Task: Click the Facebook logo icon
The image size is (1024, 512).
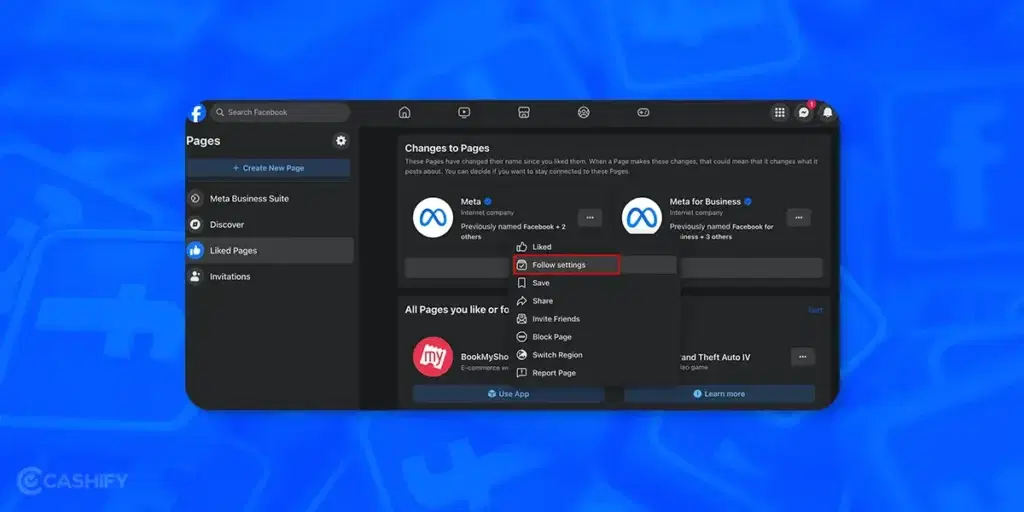Action: (197, 113)
